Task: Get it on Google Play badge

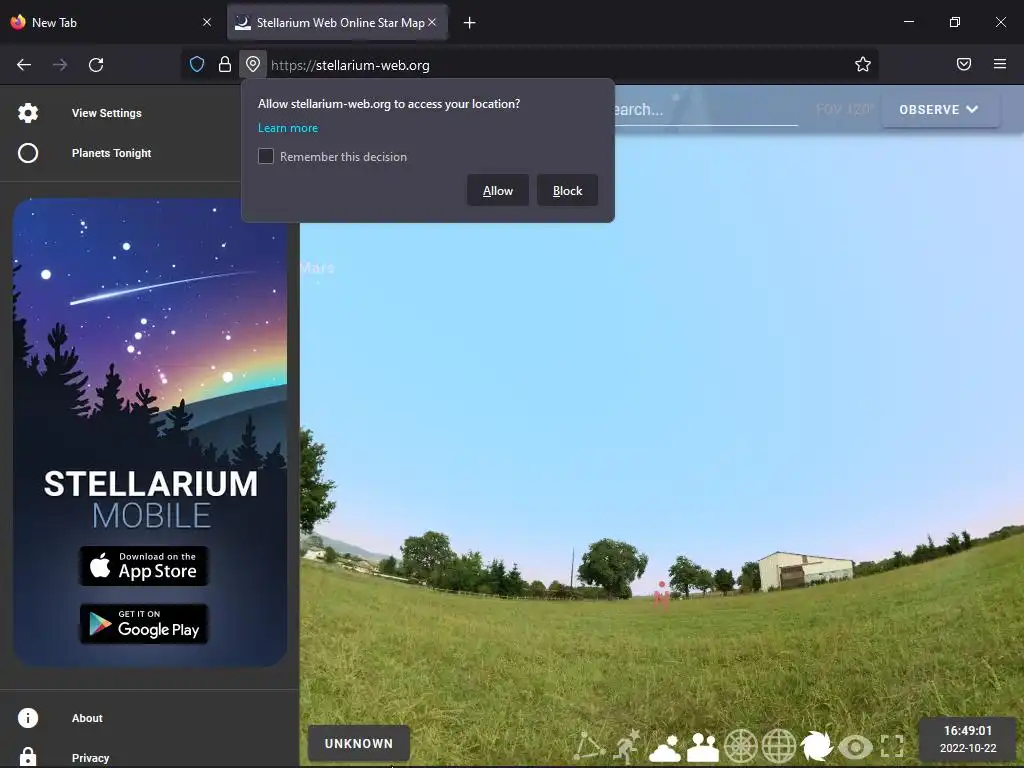Action: pyautogui.click(x=144, y=624)
